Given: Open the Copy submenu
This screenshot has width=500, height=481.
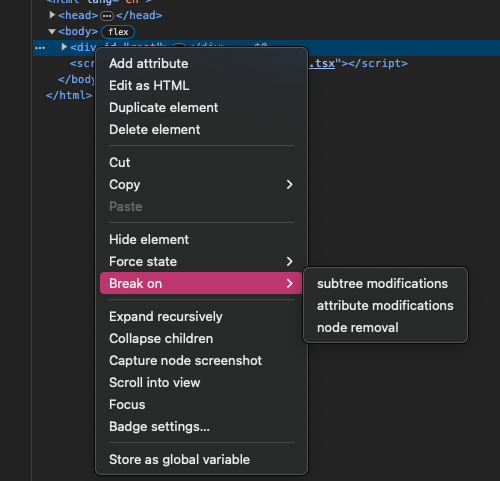Looking at the screenshot, I should pos(201,184).
